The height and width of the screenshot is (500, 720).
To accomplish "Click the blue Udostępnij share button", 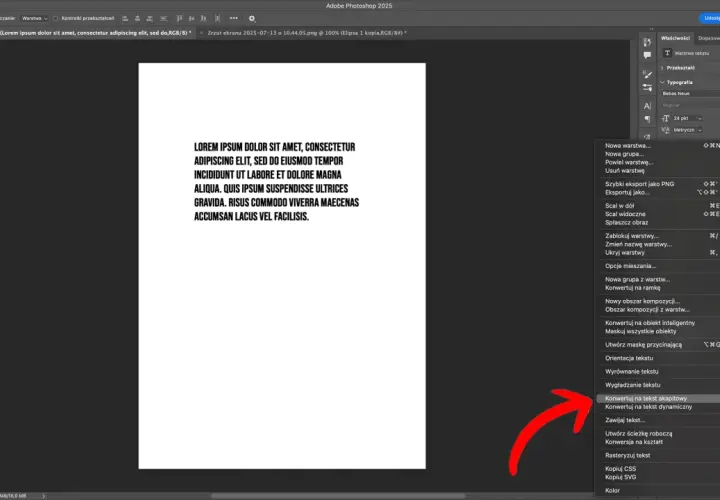I will coord(710,18).
